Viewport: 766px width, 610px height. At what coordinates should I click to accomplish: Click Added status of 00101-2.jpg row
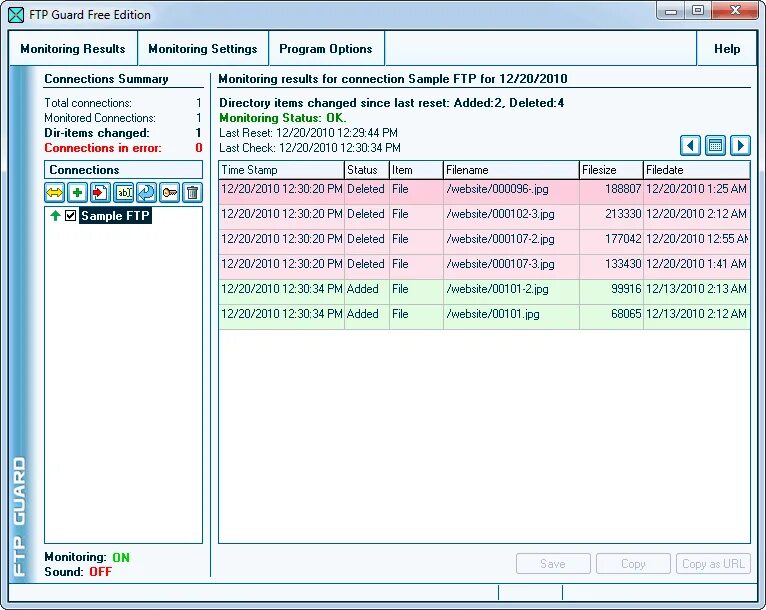point(362,289)
